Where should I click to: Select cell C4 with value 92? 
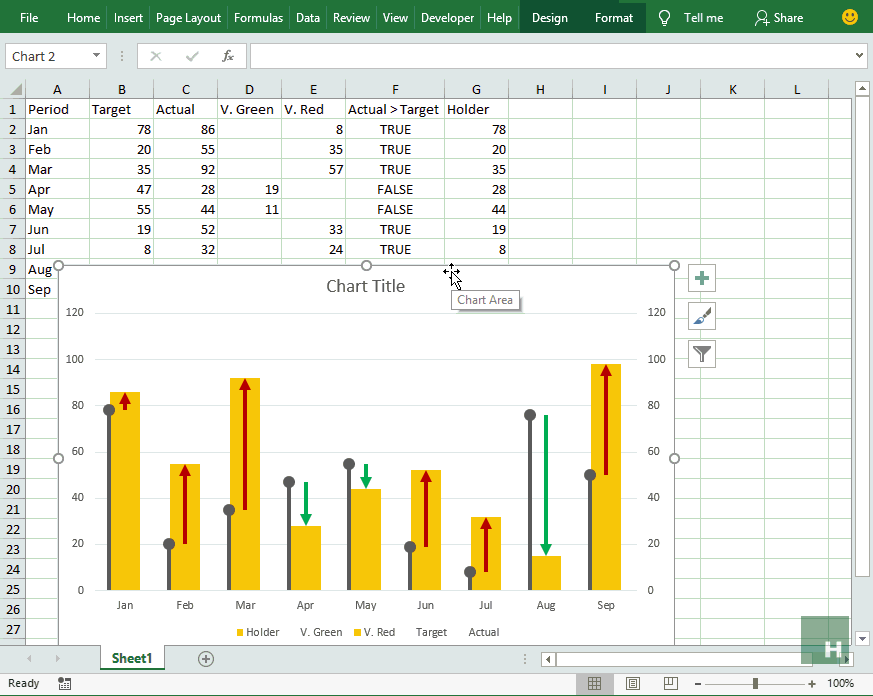click(x=185, y=169)
